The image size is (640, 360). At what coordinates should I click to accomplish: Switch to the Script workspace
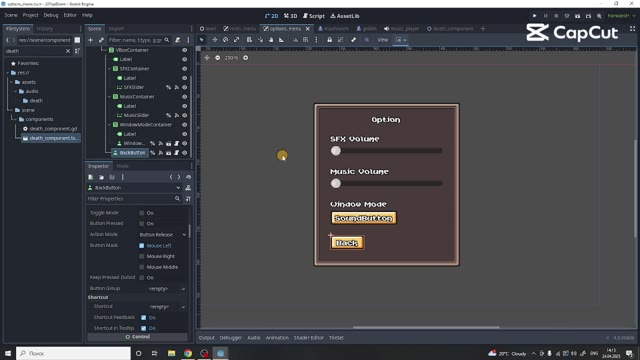point(314,16)
